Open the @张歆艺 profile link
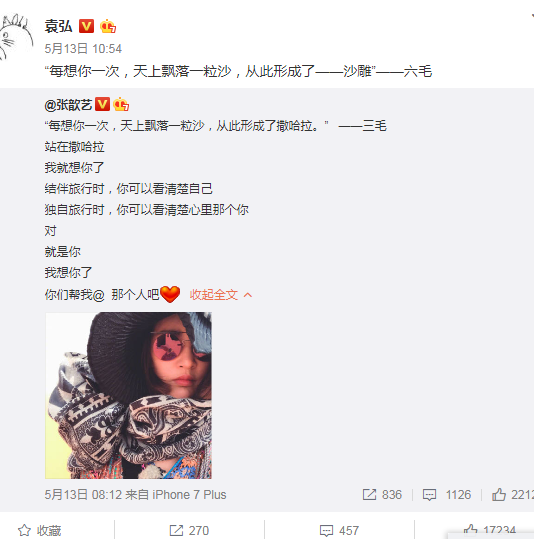The width and height of the screenshot is (534, 539). click(68, 104)
